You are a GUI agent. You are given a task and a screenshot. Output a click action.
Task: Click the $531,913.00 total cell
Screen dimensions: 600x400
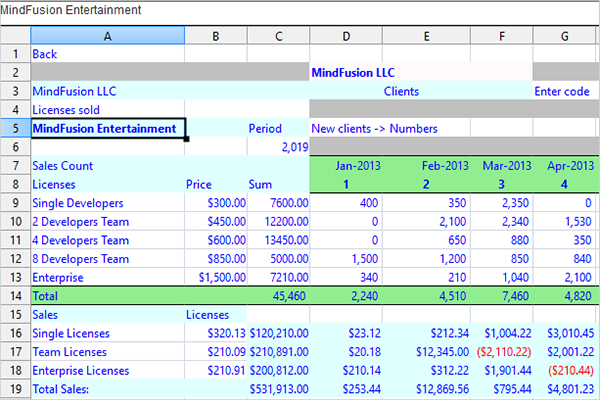click(278, 389)
